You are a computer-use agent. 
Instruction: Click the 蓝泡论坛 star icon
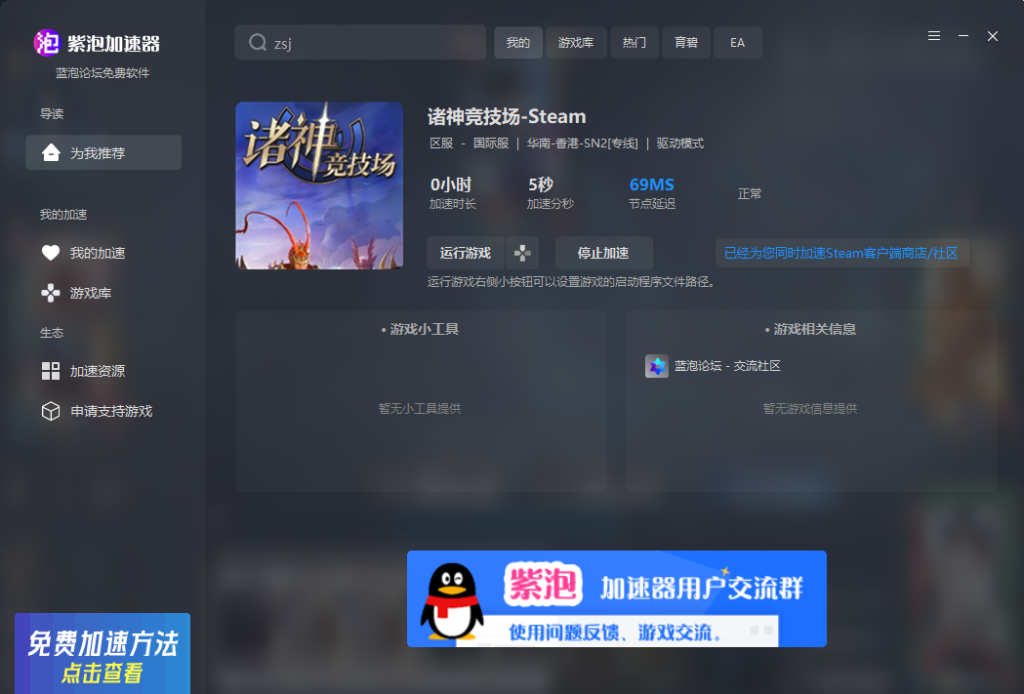click(657, 366)
